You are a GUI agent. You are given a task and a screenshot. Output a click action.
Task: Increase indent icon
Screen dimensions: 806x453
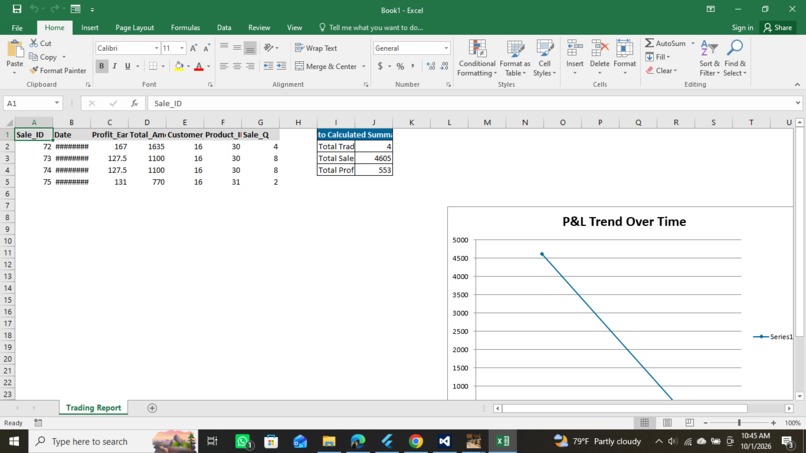pyautogui.click(x=281, y=66)
